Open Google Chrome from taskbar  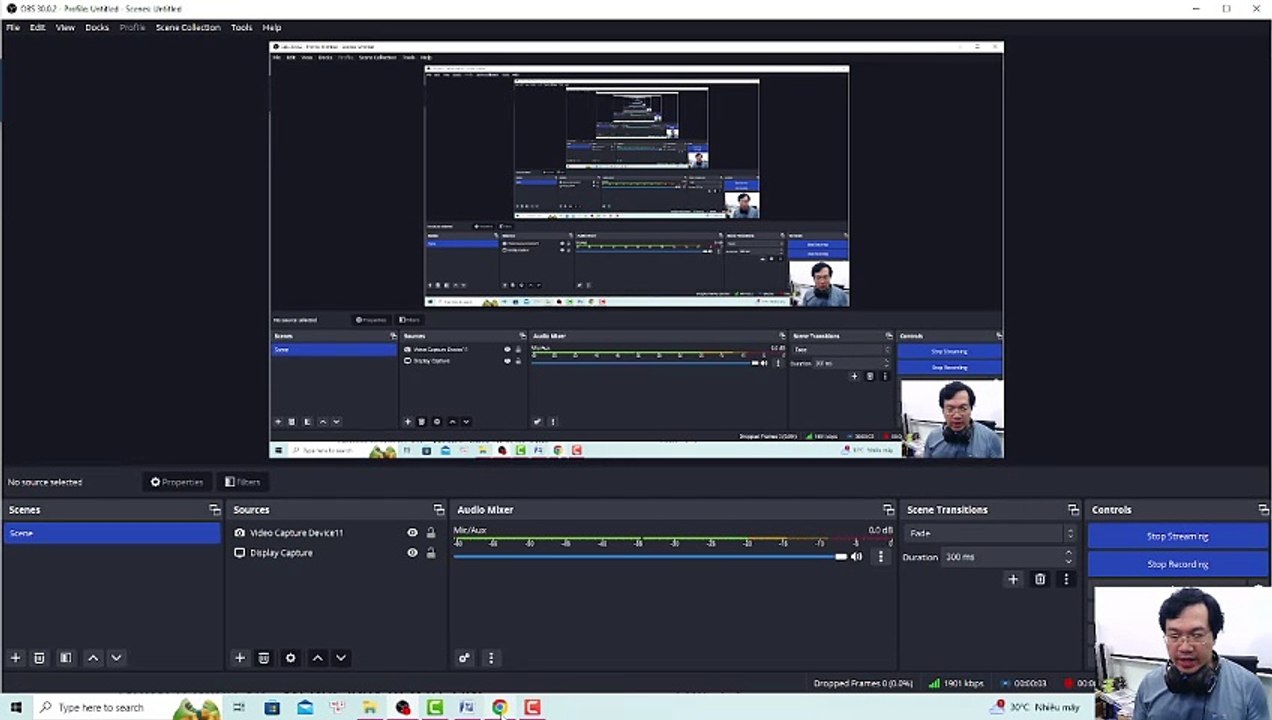(x=499, y=707)
